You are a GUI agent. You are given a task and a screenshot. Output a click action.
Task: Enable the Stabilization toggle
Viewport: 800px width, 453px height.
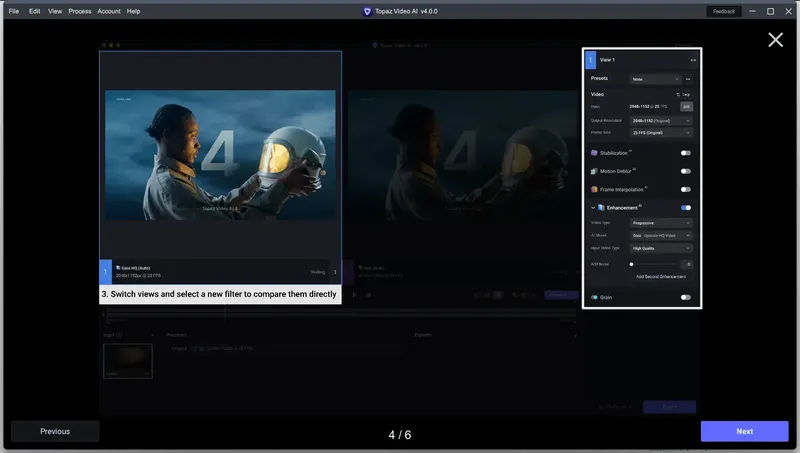tap(686, 153)
